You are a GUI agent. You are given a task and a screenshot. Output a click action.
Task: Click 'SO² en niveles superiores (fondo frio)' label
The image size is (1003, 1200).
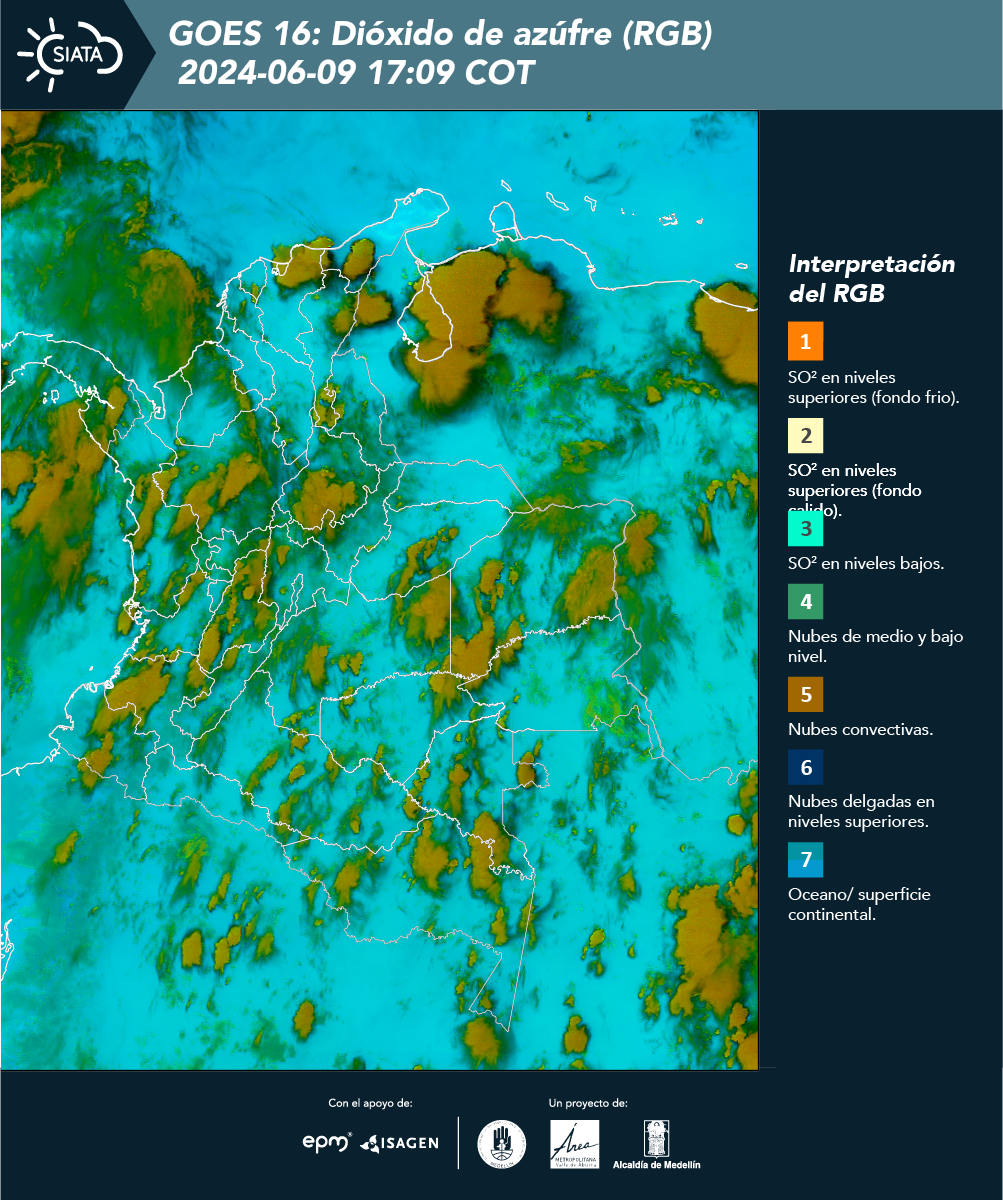(874, 387)
